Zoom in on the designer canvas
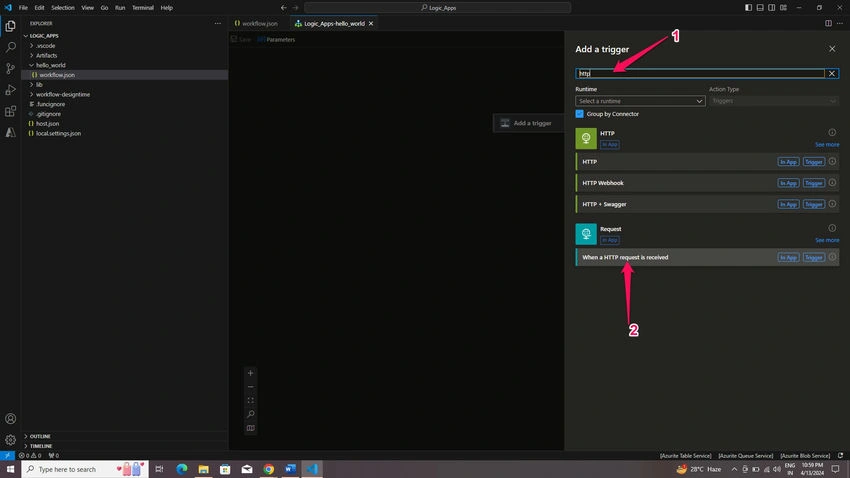The image size is (850, 478). click(x=250, y=373)
